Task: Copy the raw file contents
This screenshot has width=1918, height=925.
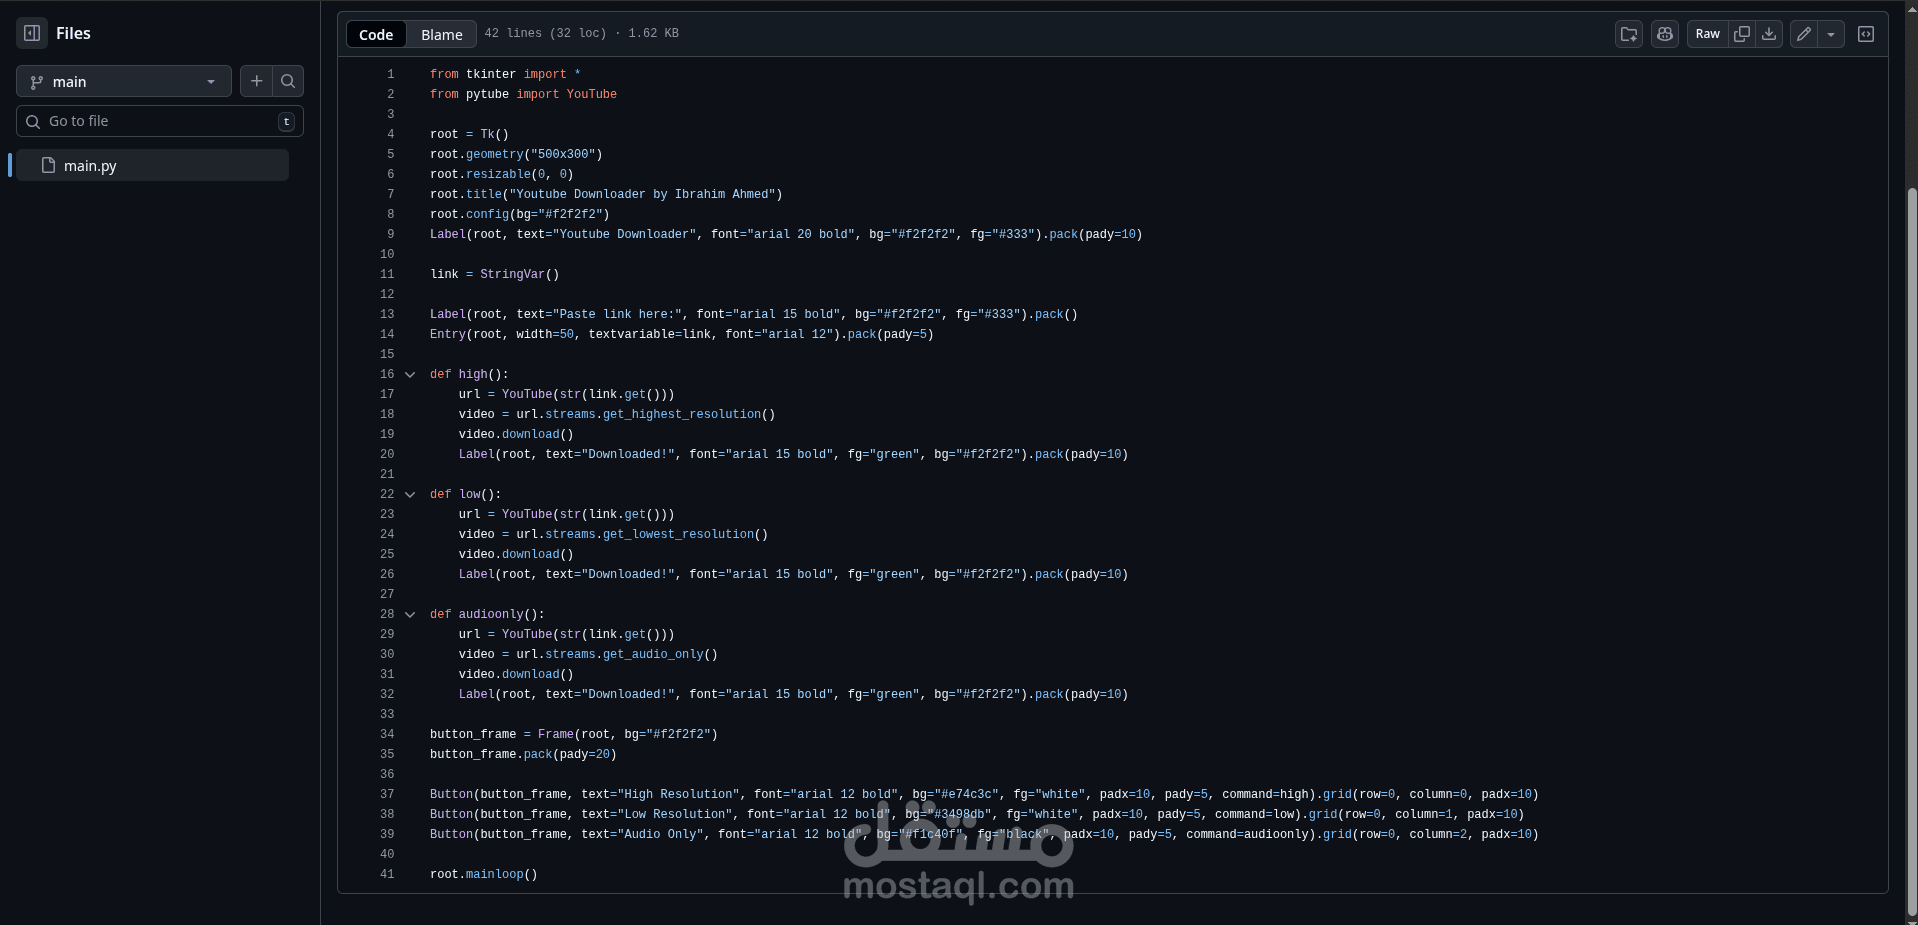Action: (x=1741, y=33)
